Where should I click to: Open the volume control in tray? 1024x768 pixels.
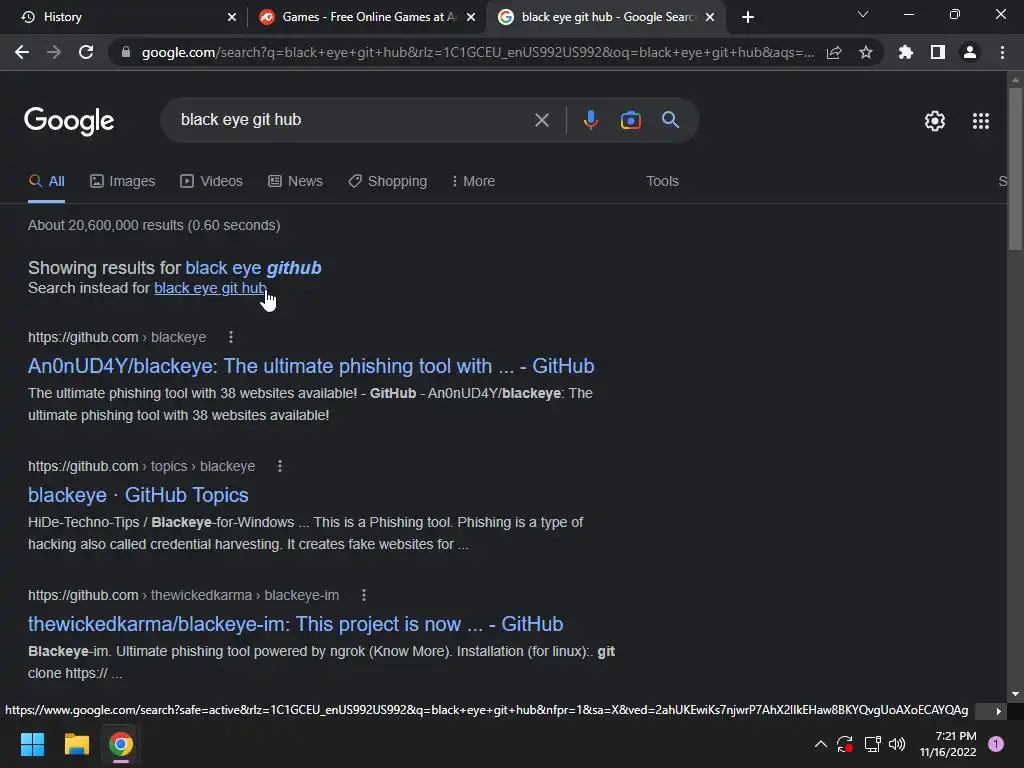click(897, 744)
